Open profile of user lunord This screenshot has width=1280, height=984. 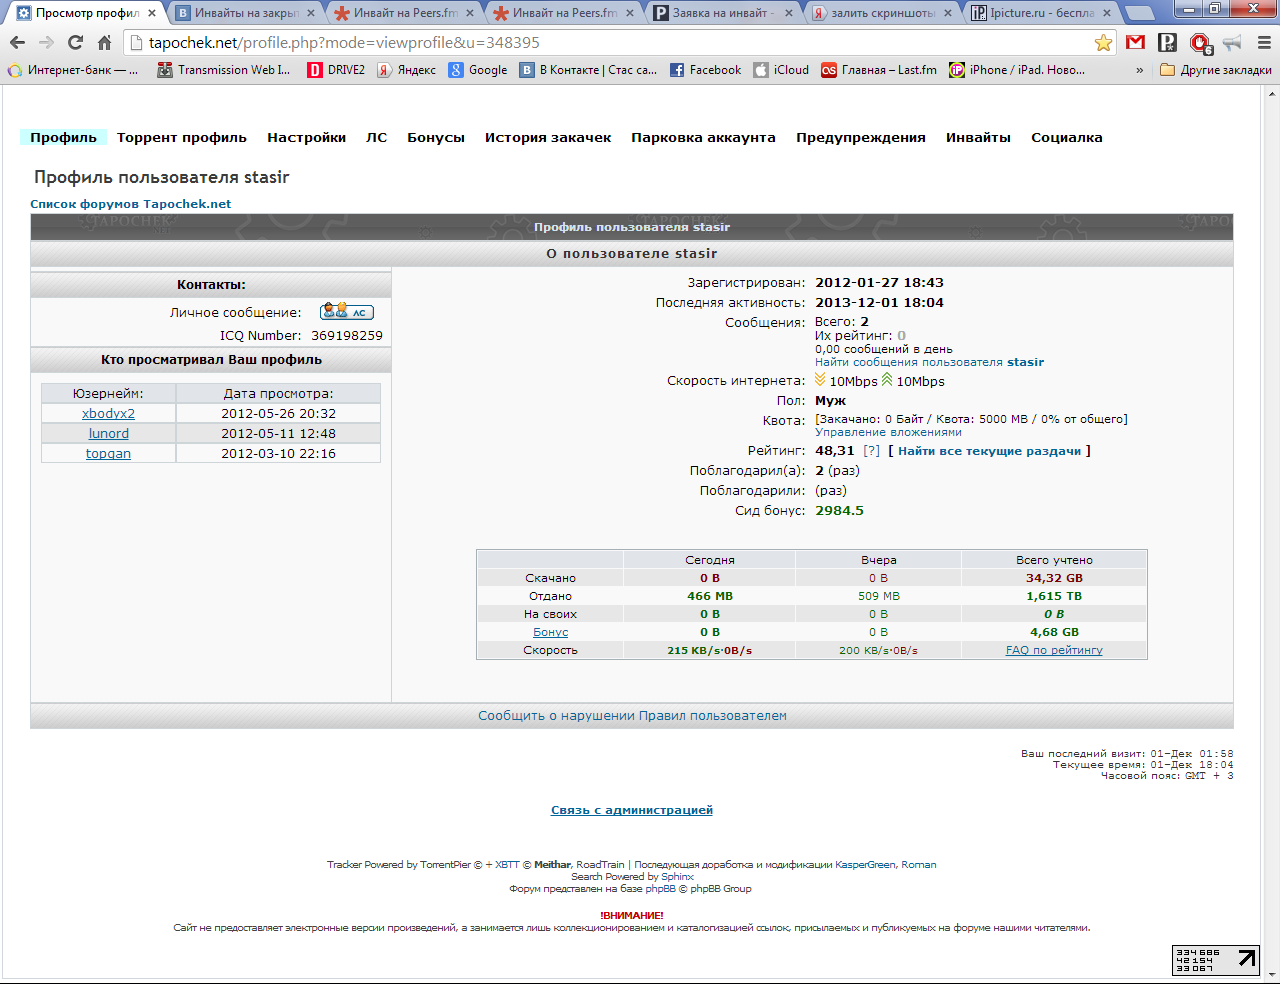(108, 433)
